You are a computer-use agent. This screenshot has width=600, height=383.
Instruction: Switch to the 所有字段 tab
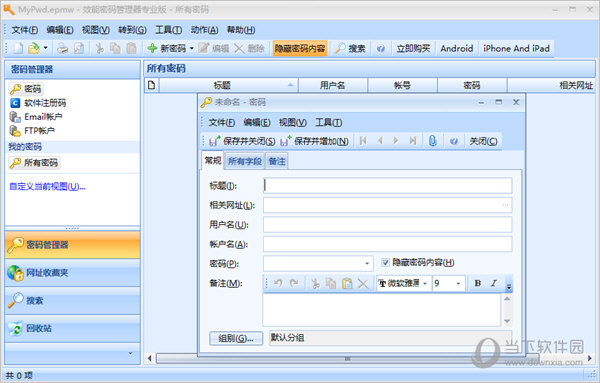(x=245, y=161)
